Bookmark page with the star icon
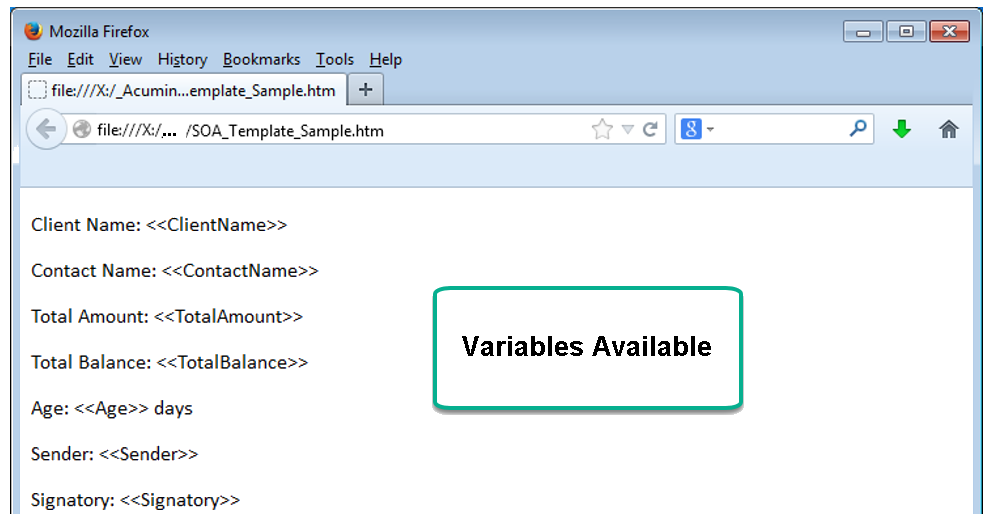Image resolution: width=988 pixels, height=522 pixels. 602,129
